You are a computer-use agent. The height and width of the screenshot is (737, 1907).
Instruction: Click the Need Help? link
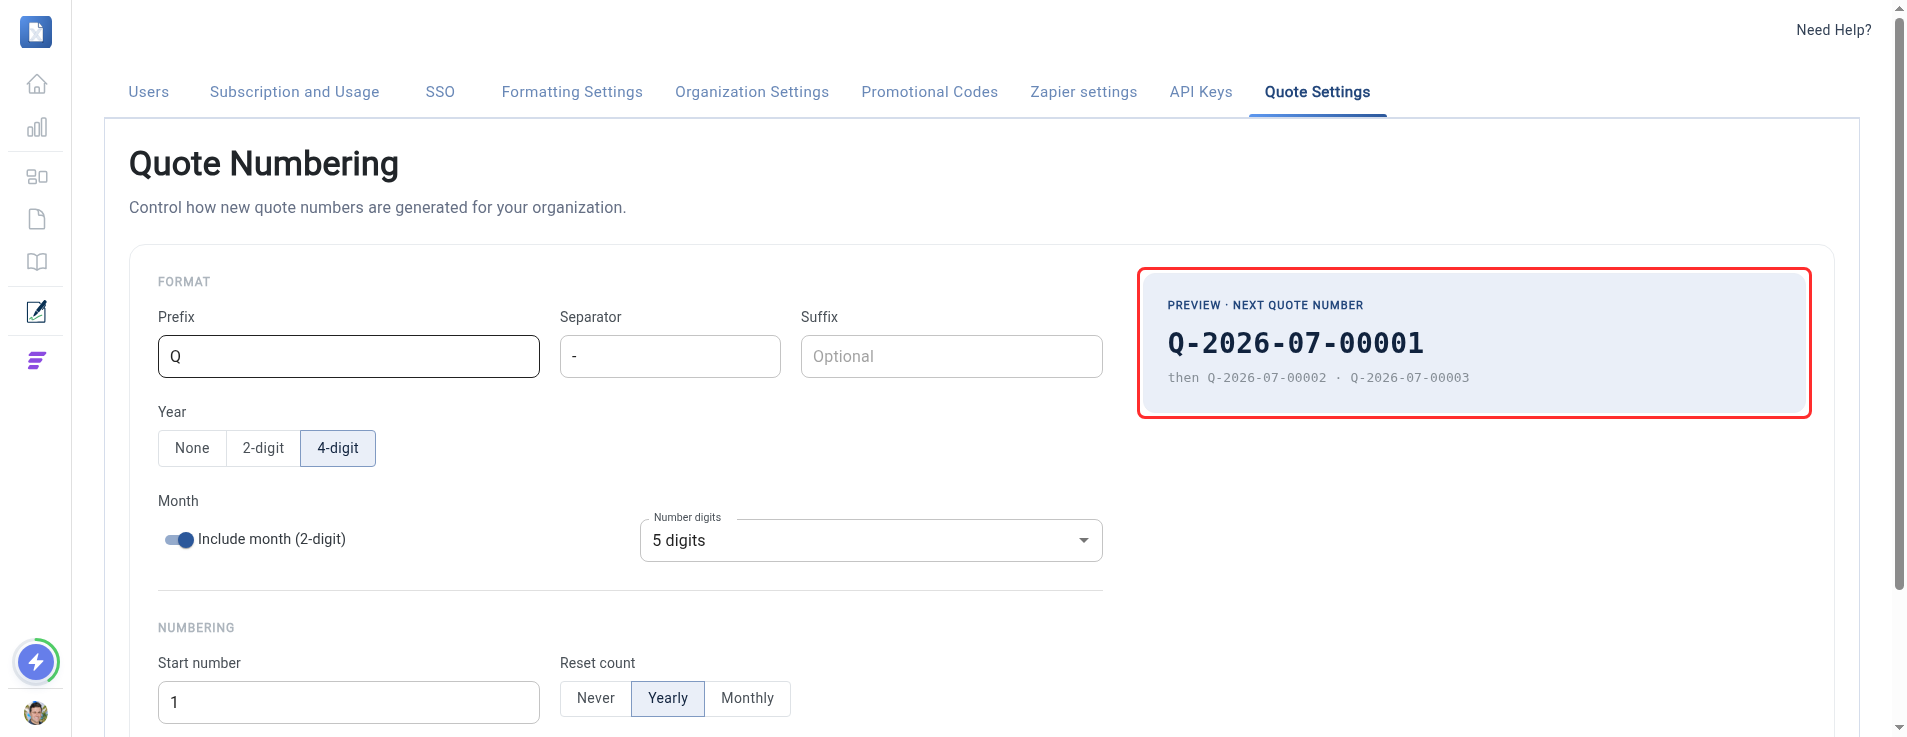pos(1834,30)
